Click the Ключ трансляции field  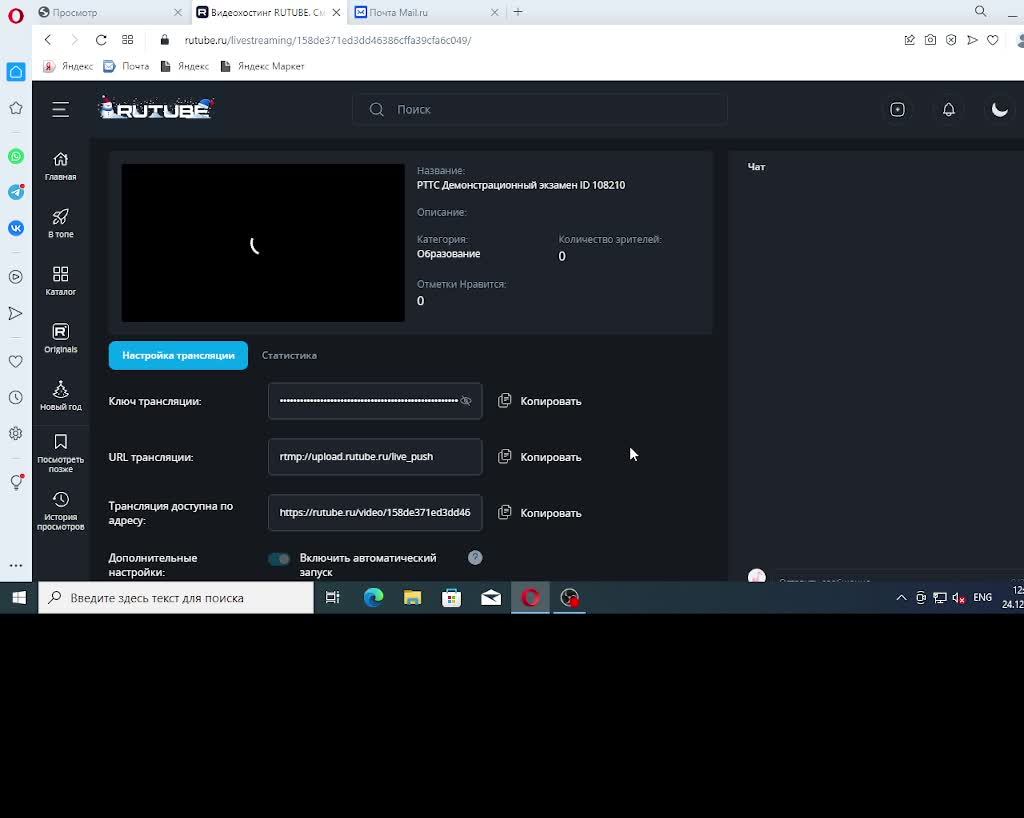pos(375,401)
